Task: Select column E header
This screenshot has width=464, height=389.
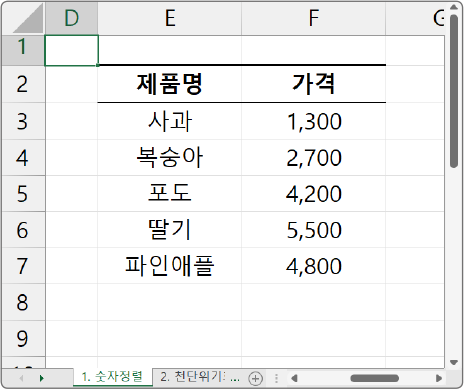Action: (170, 18)
